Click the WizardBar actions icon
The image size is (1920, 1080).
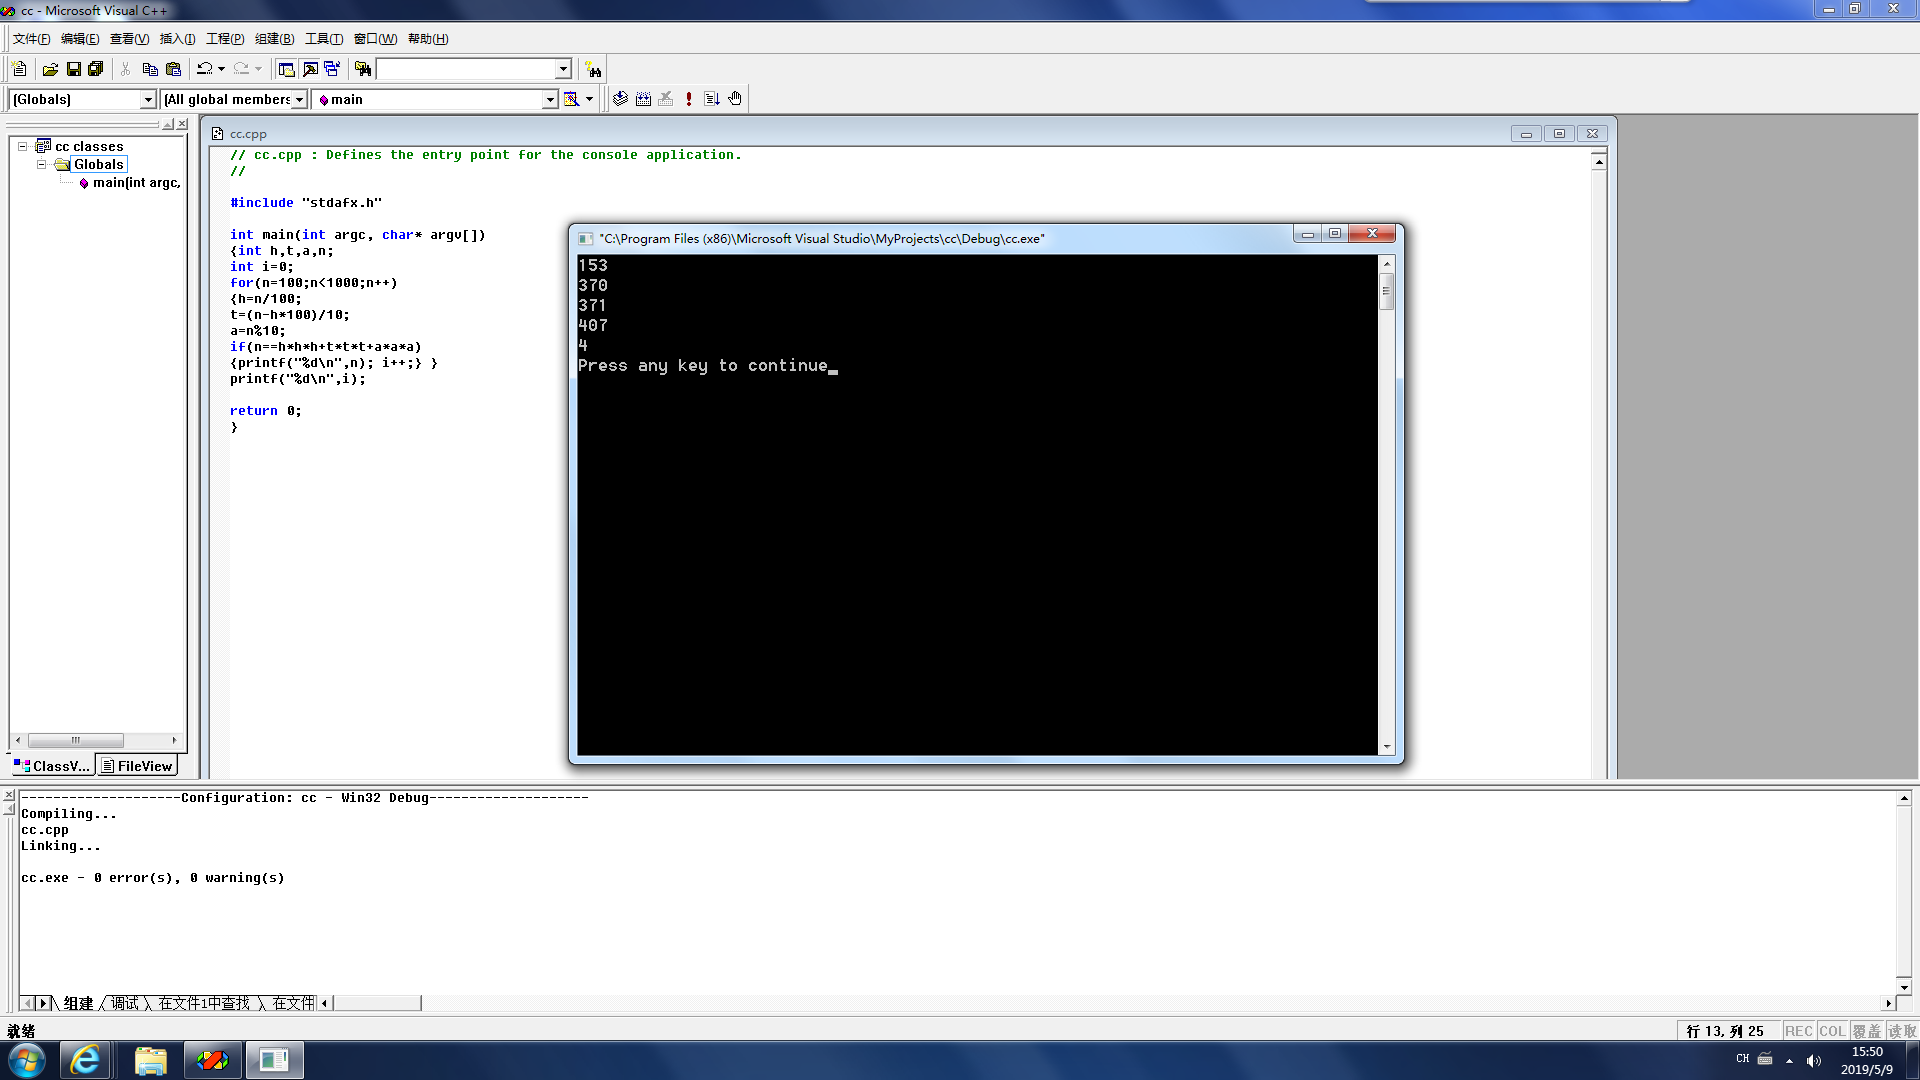click(x=571, y=99)
